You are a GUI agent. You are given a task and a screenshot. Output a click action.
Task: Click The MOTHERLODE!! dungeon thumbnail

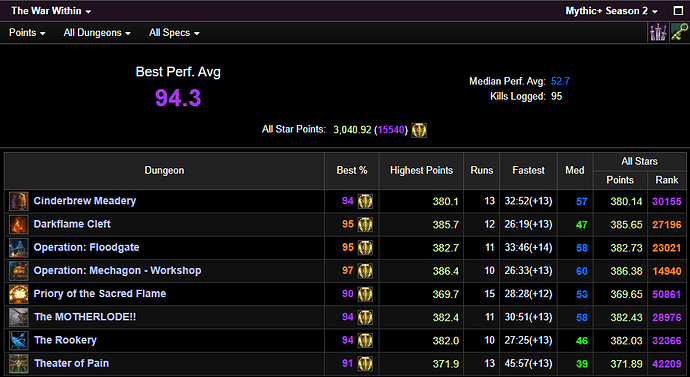(x=19, y=317)
